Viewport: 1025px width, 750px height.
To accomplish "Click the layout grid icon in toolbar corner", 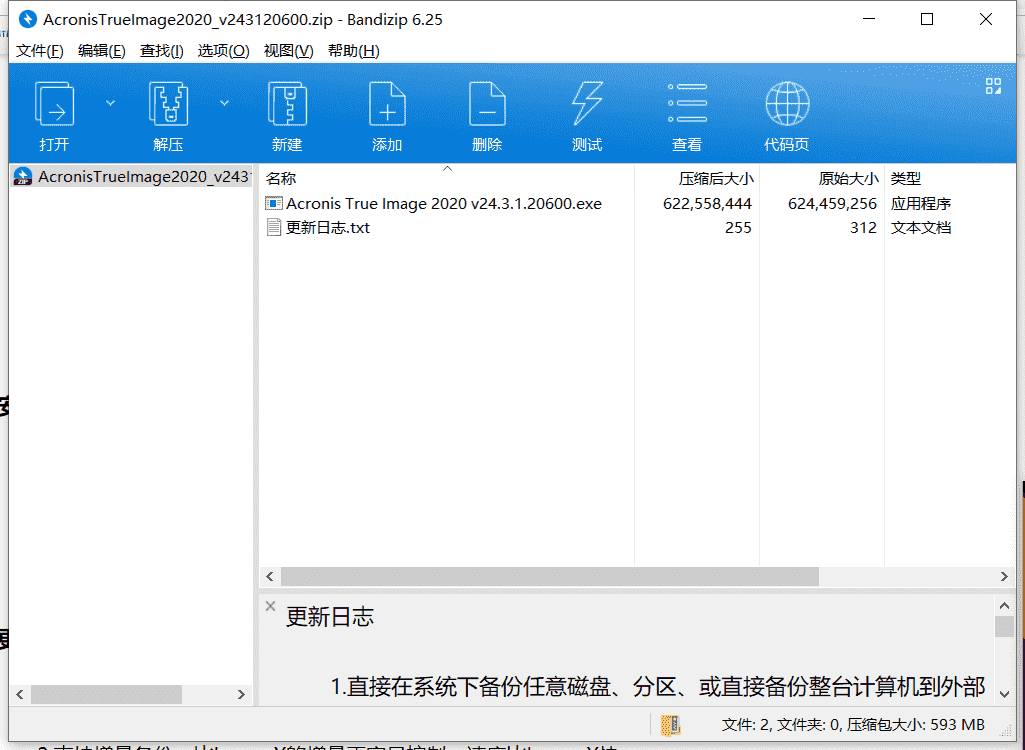I will pos(993,86).
